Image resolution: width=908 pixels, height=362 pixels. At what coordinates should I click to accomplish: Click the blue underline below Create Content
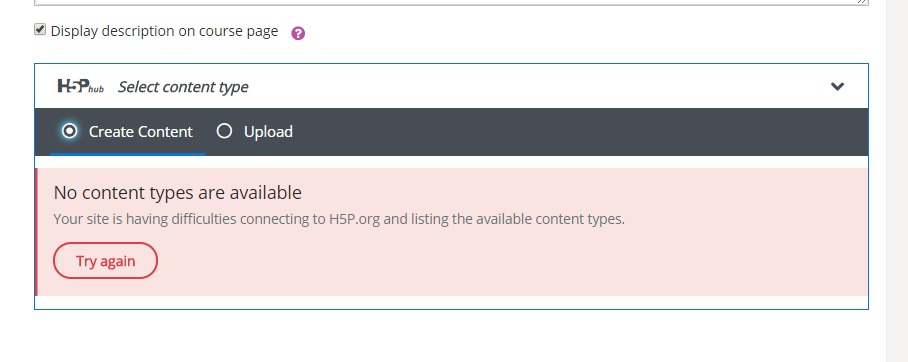127,154
